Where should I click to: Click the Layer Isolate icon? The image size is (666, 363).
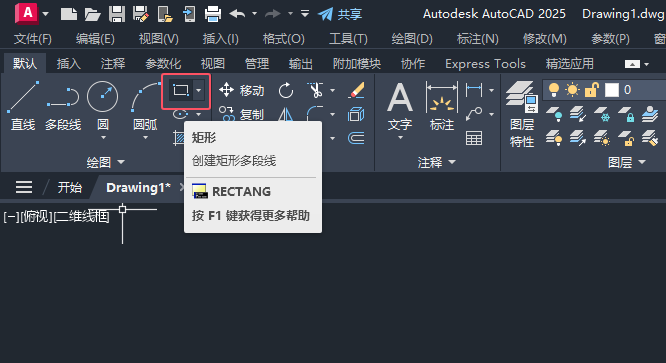click(578, 114)
